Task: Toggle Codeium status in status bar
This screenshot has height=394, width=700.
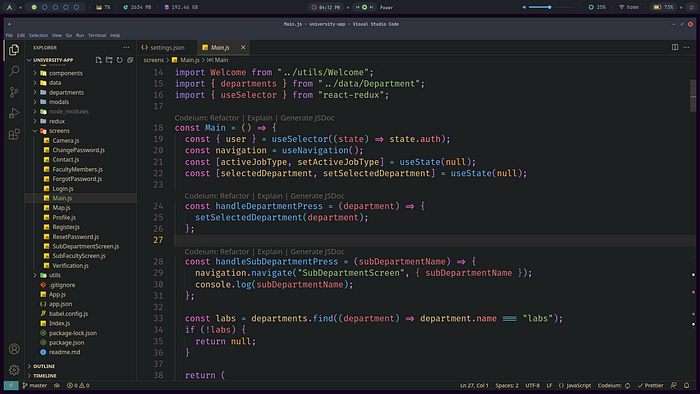Action: [x=614, y=385]
